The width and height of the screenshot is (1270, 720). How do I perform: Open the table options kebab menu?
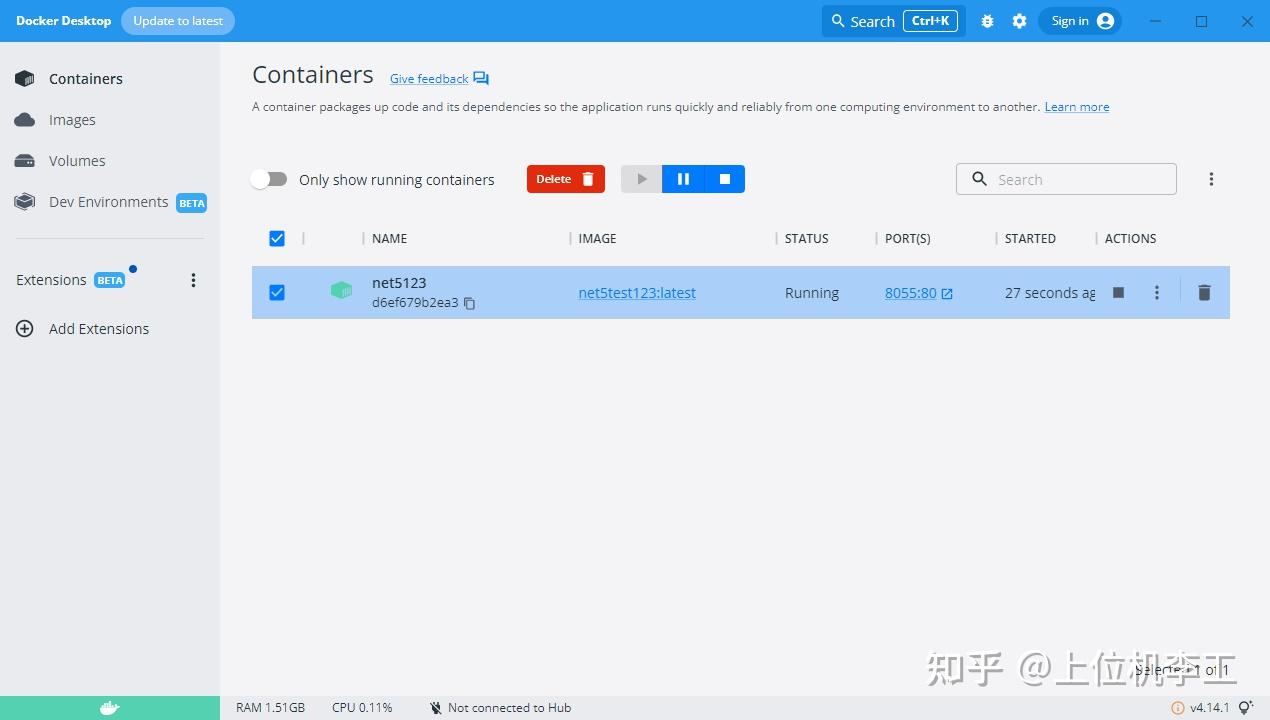[1211, 179]
